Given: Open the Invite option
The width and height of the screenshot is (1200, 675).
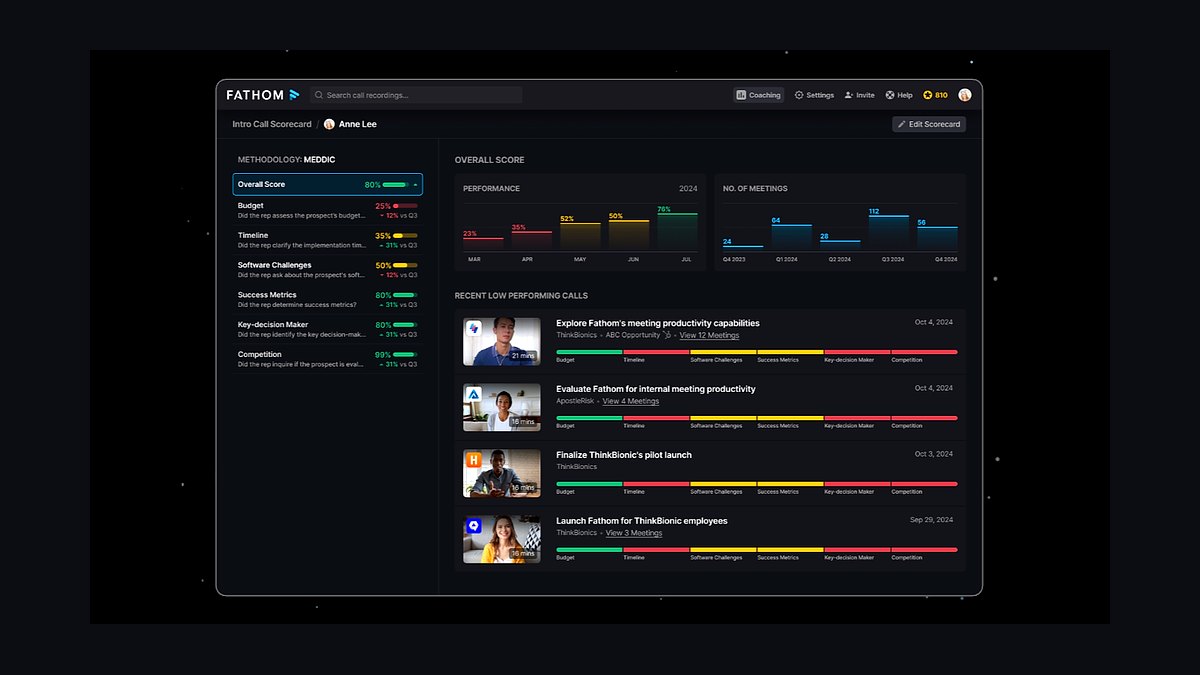Looking at the screenshot, I should [859, 95].
